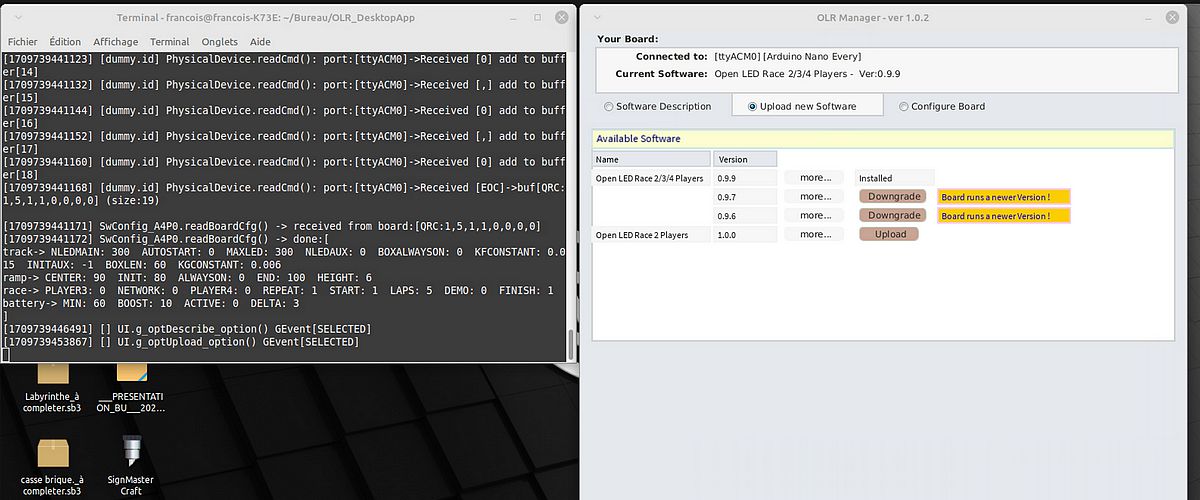Open casse brique._à completer.sb3 desktop icon
1200x500 pixels.
(x=53, y=466)
